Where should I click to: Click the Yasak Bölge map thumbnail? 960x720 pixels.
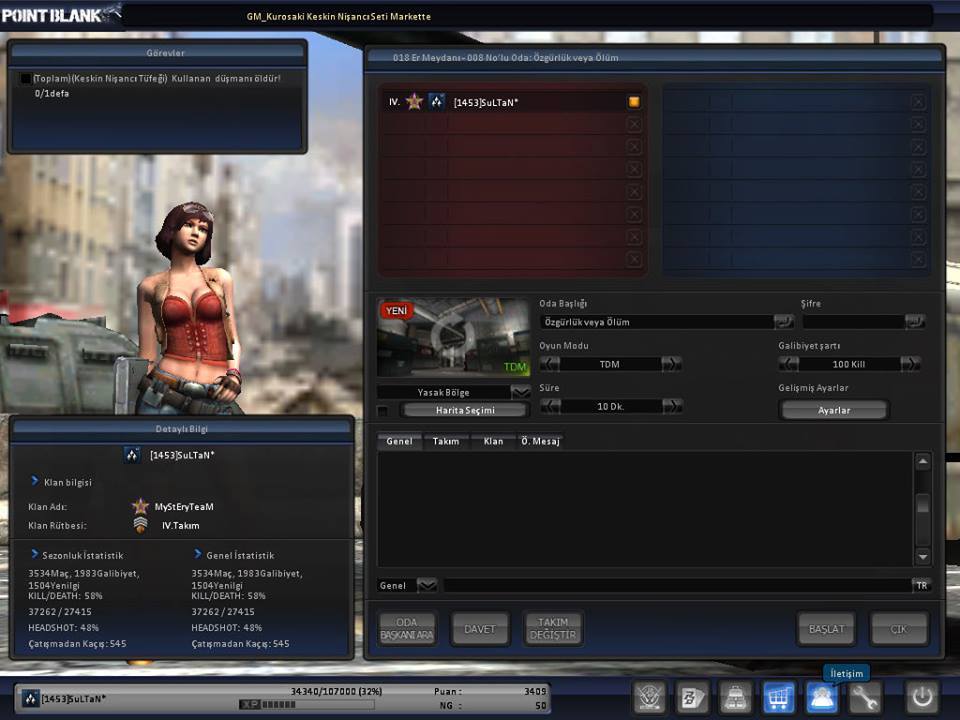click(x=454, y=337)
